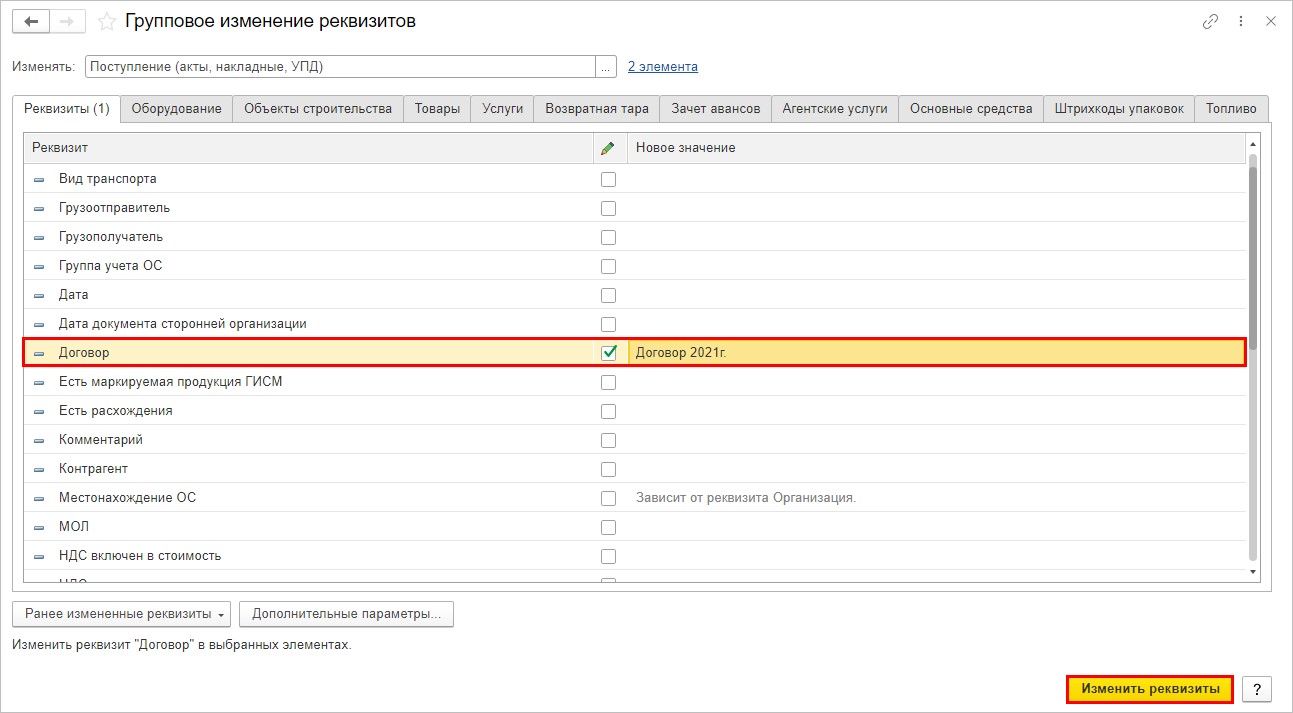Select the Местонахождение ОС row
The height and width of the screenshot is (713, 1293).
[635, 498]
